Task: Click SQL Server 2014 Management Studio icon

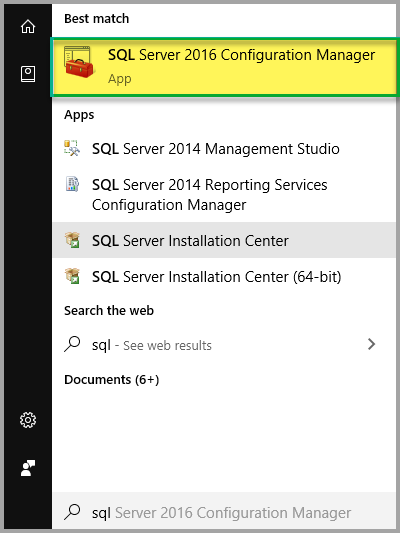Action: pos(72,148)
